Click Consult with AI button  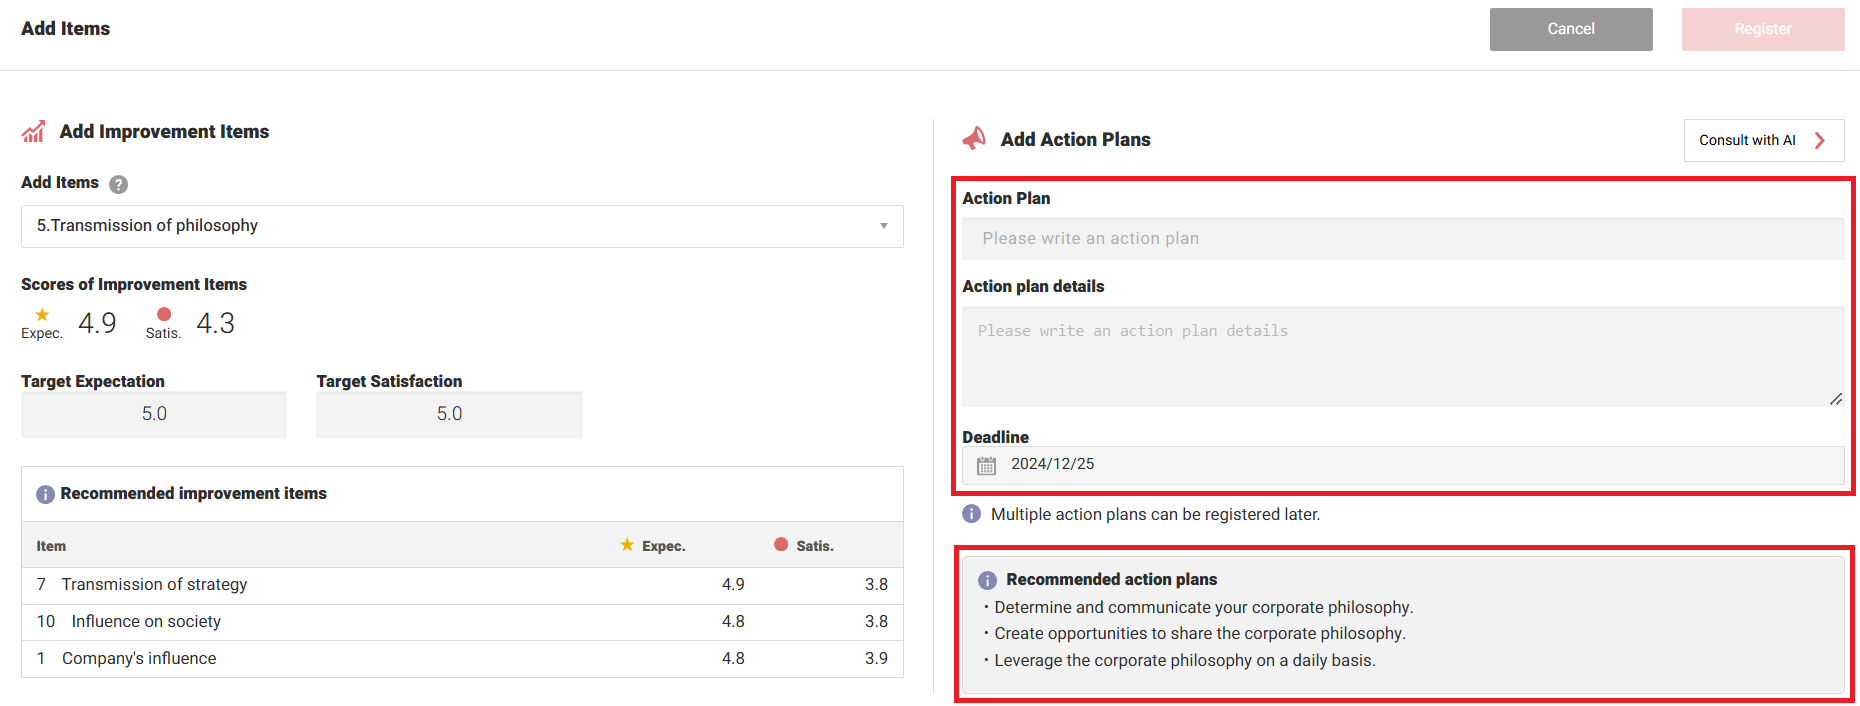click(1762, 141)
